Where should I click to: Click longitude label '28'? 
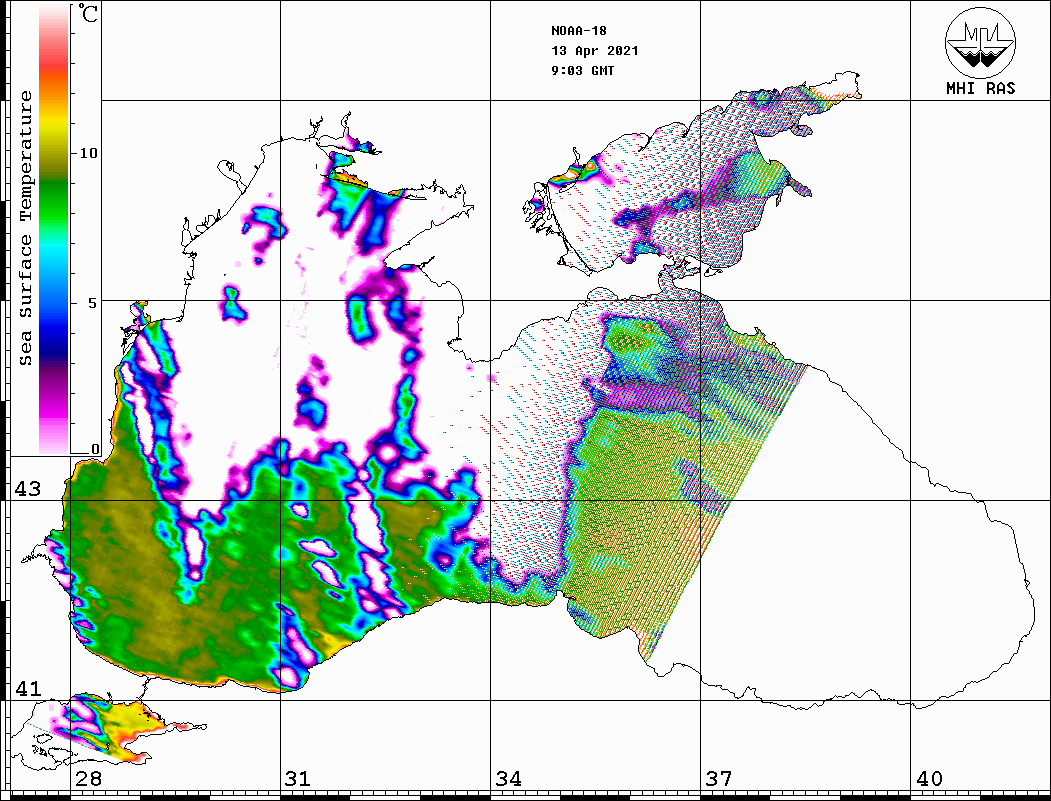click(88, 779)
